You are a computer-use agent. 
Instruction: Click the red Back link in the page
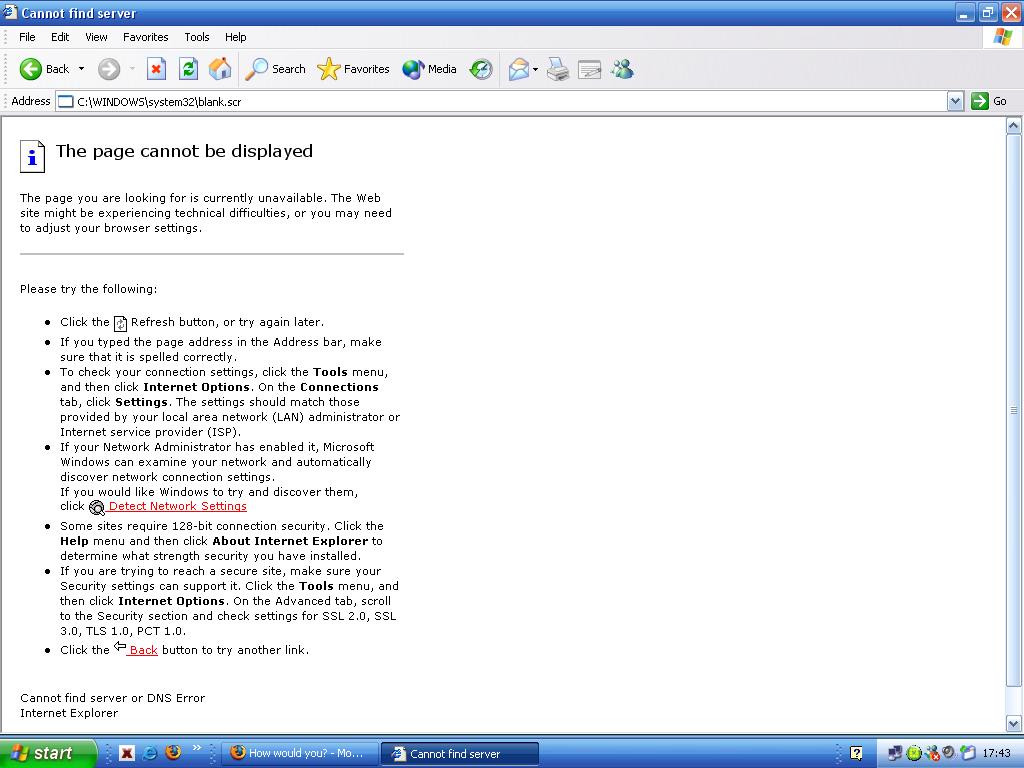click(144, 650)
